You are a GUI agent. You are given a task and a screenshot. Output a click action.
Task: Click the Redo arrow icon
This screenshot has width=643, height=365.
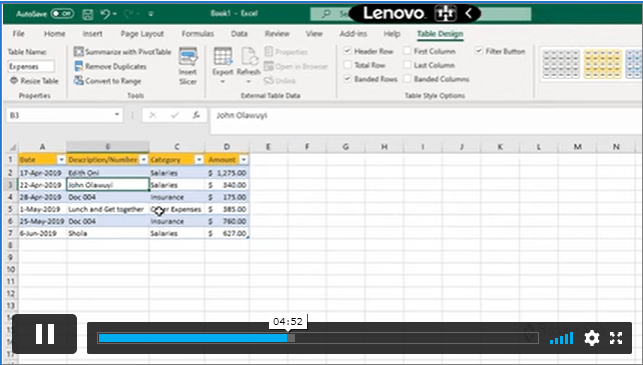coord(129,14)
